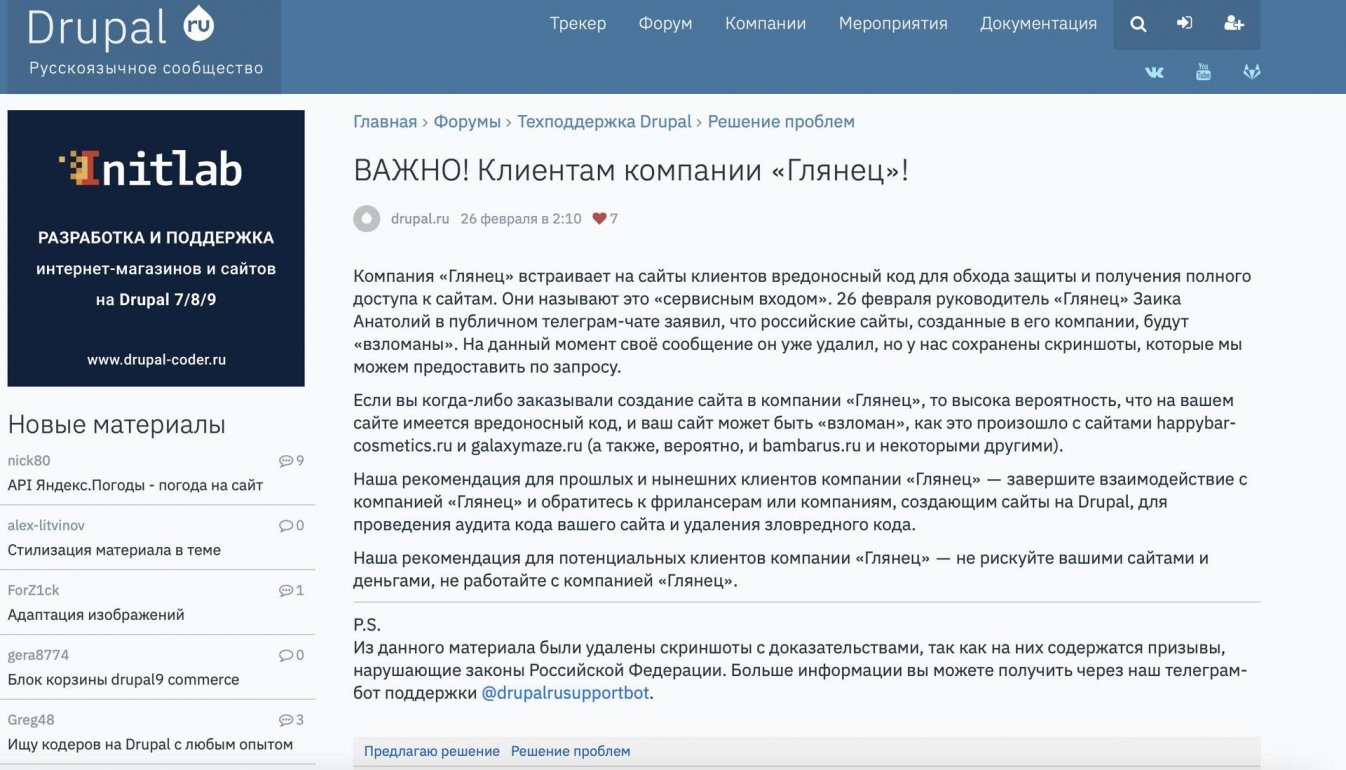Click the heart like icon
1346x770 pixels.
point(599,219)
